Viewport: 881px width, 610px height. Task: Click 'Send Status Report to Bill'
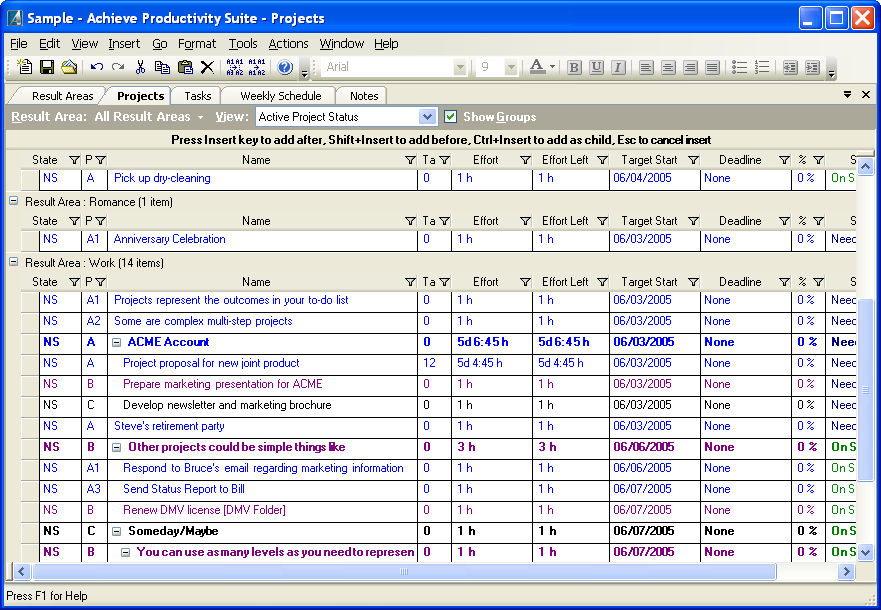tap(184, 489)
